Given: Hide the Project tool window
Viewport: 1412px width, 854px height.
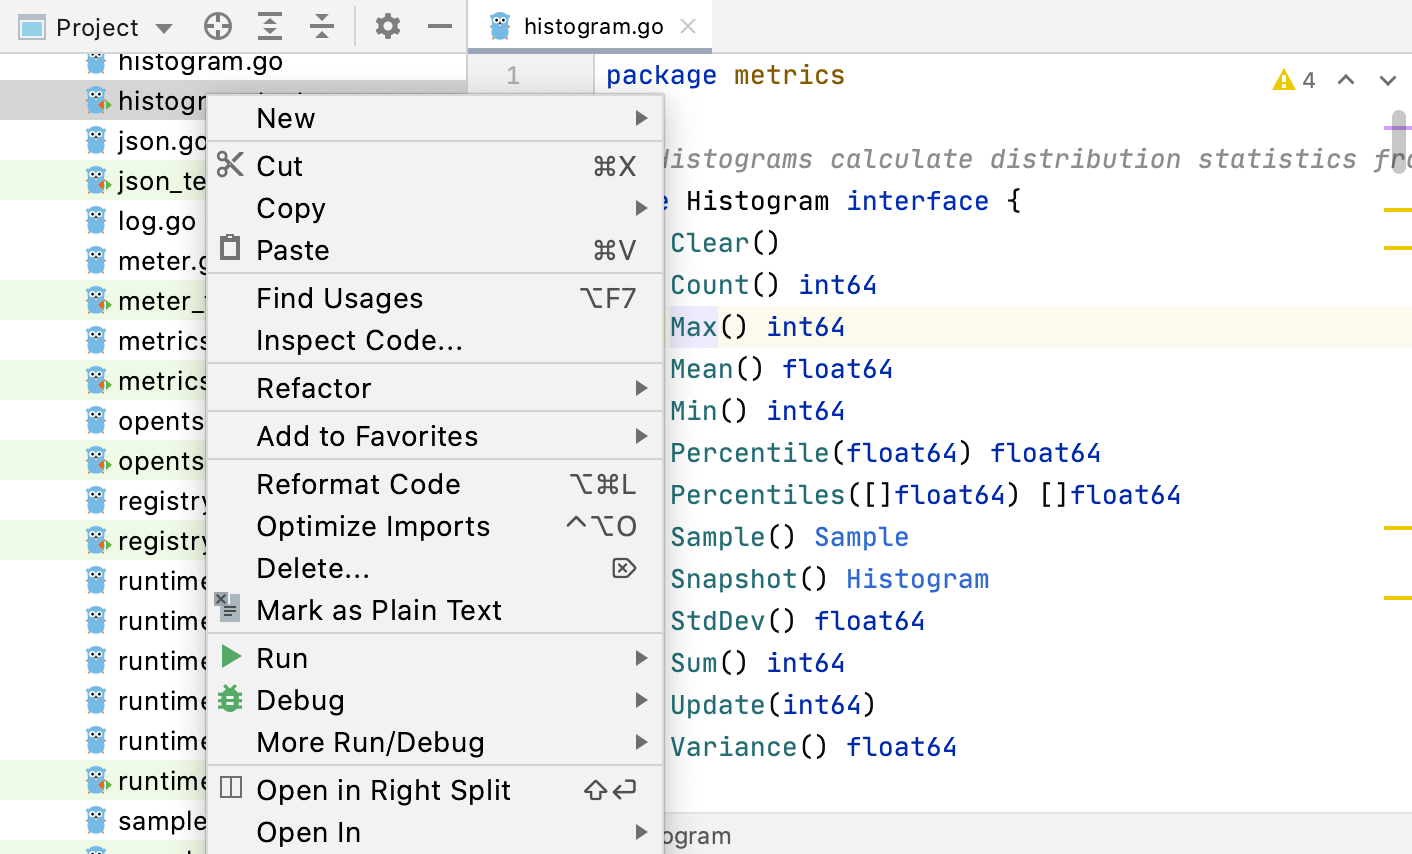Looking at the screenshot, I should [x=440, y=27].
